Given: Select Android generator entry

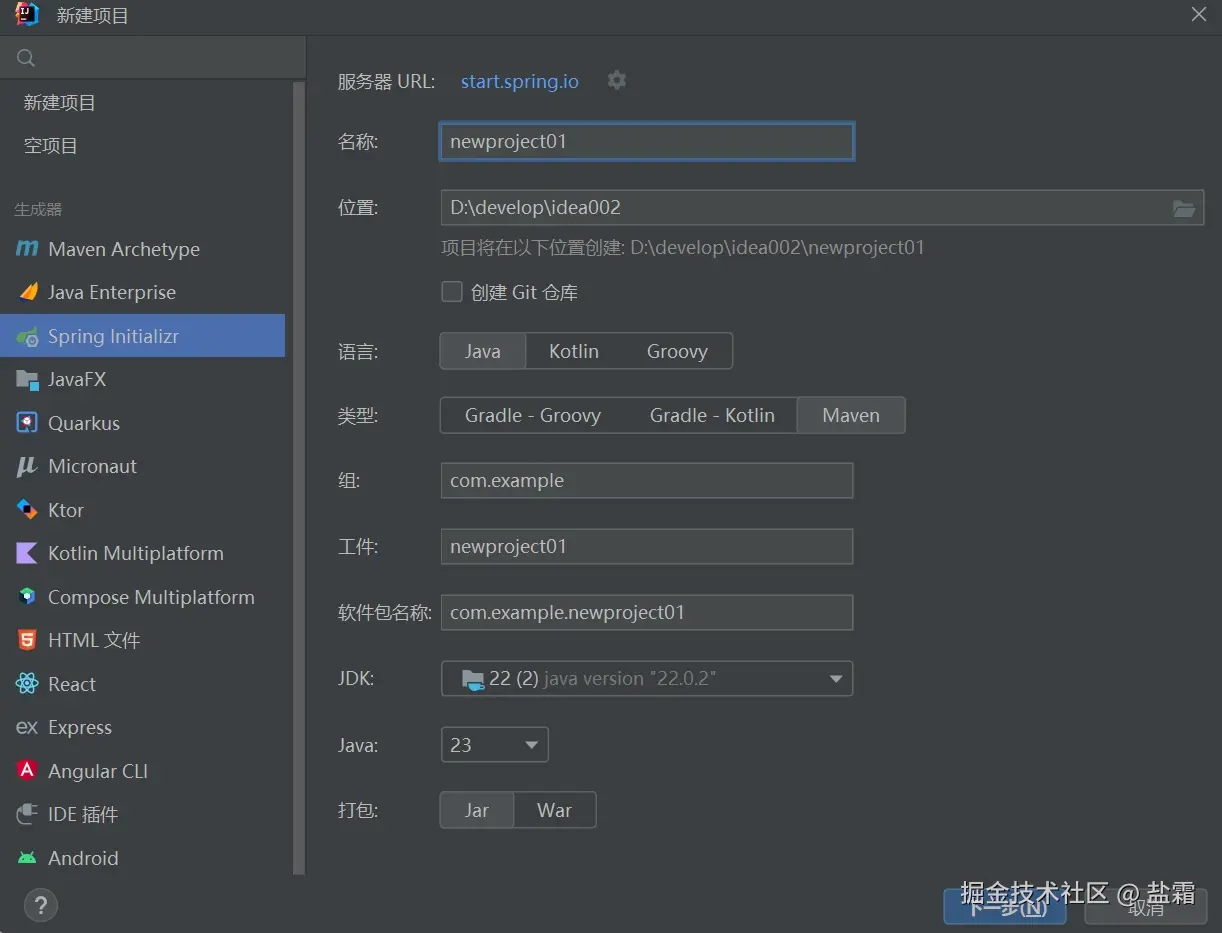Looking at the screenshot, I should point(142,858).
